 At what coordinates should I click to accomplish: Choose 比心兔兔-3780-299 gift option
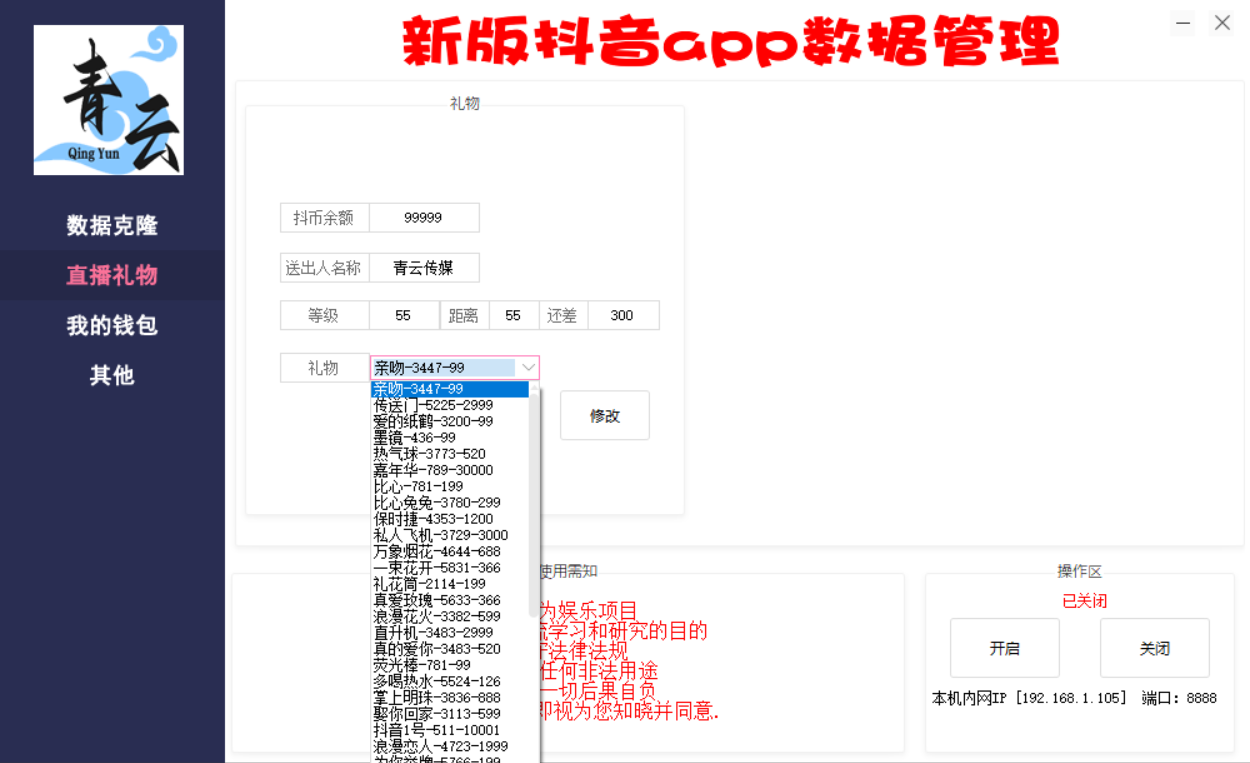point(449,502)
